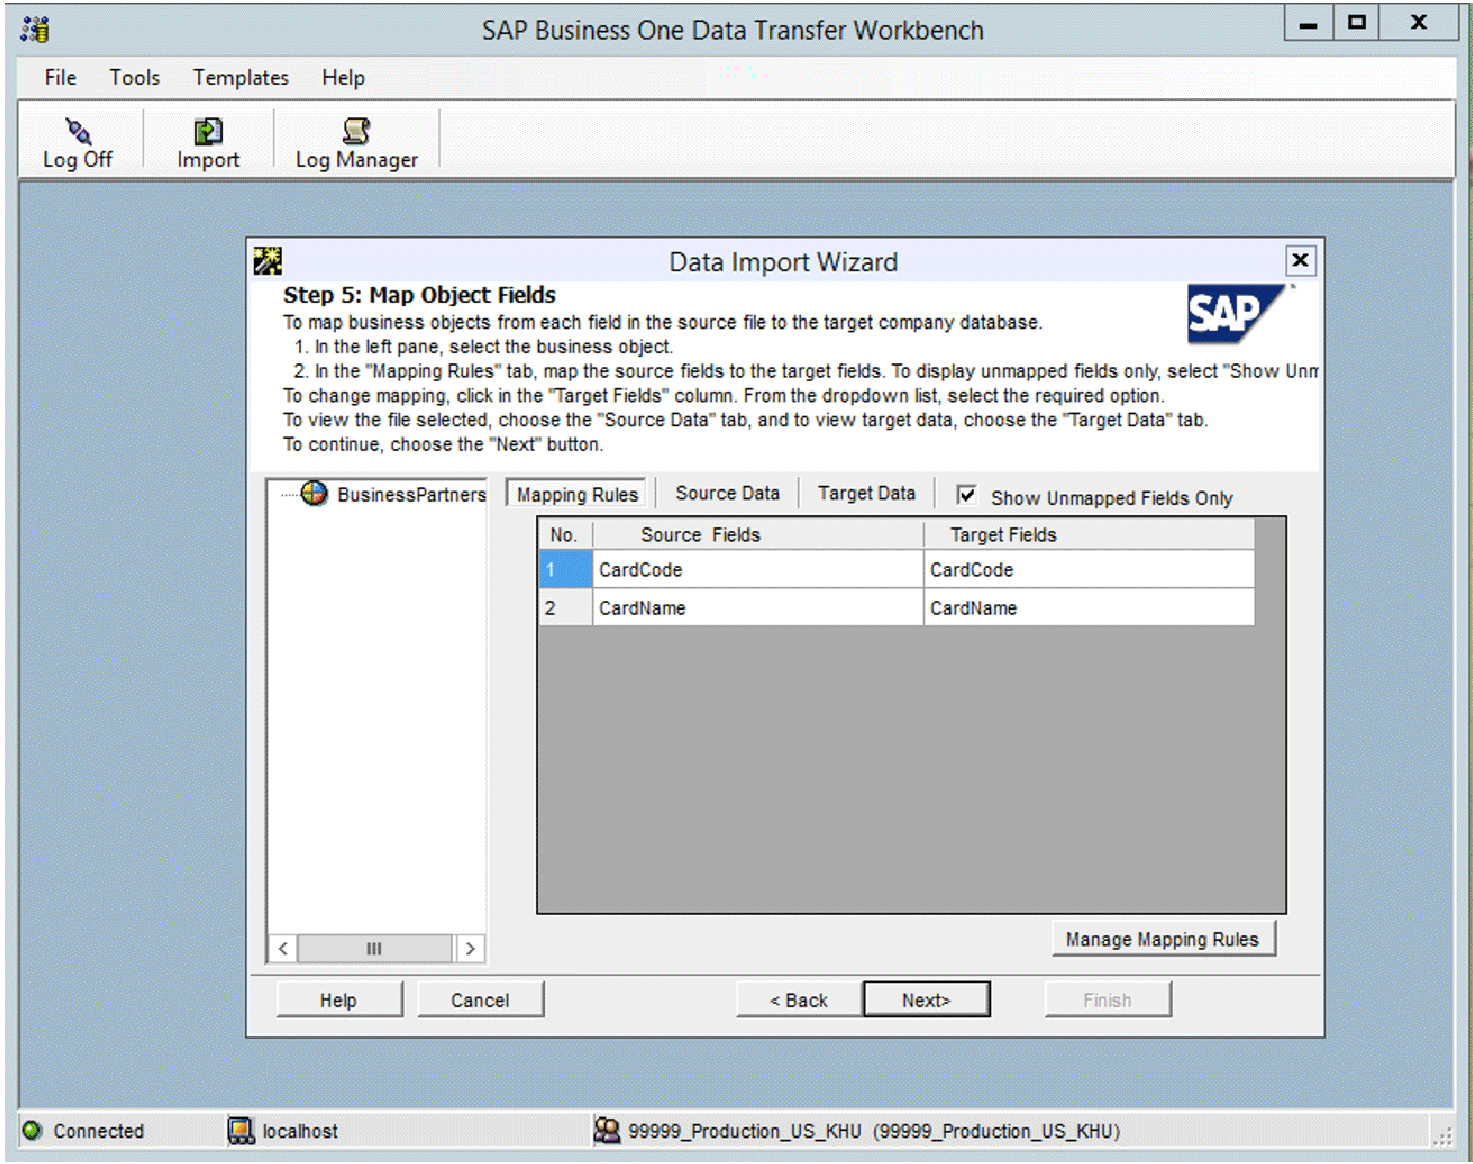
Task: Click the tree pane scroll right arrow
Action: click(x=470, y=948)
